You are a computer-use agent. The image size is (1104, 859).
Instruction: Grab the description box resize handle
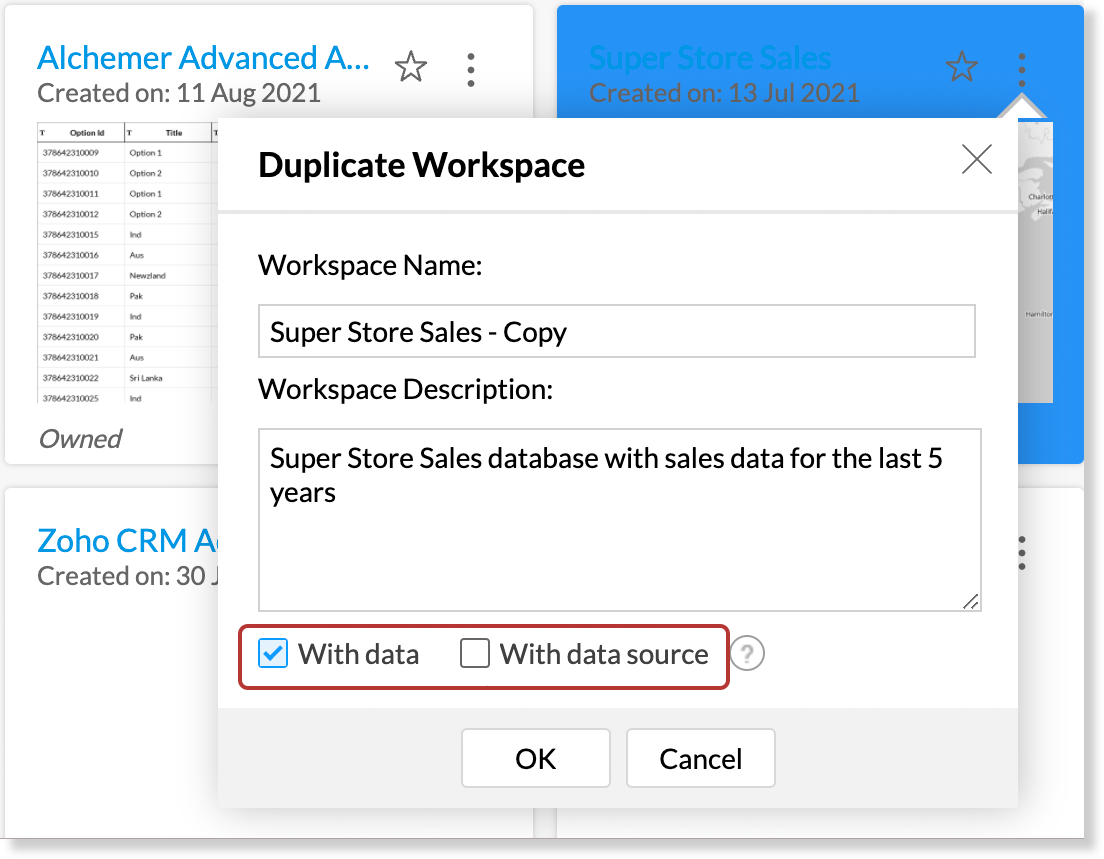click(970, 601)
